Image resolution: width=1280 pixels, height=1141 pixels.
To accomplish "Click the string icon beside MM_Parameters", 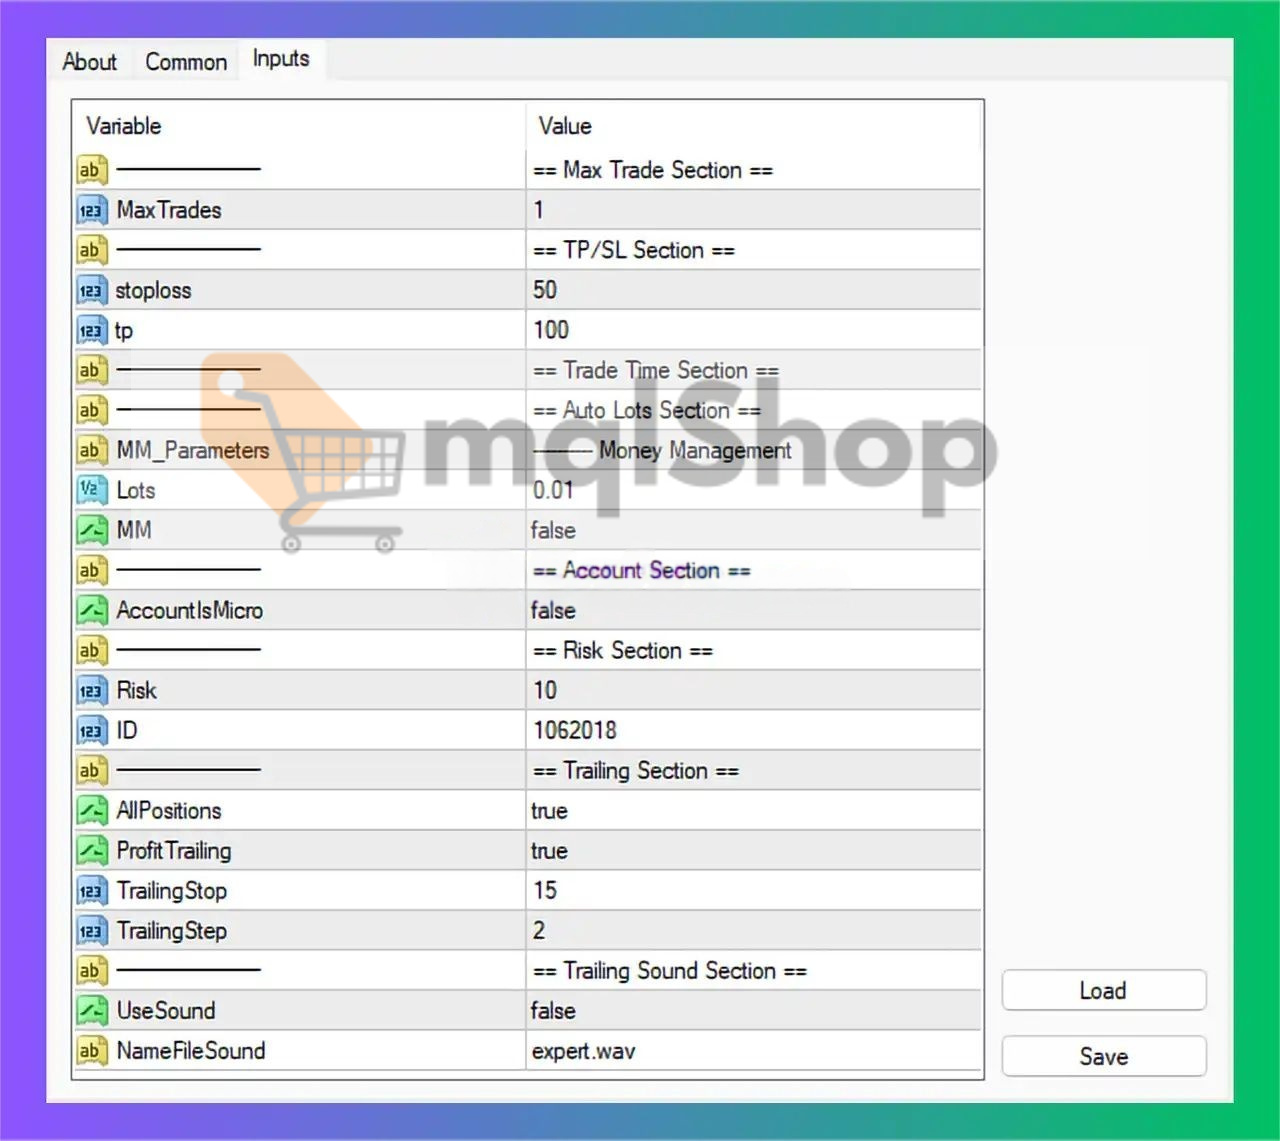I will (x=91, y=450).
